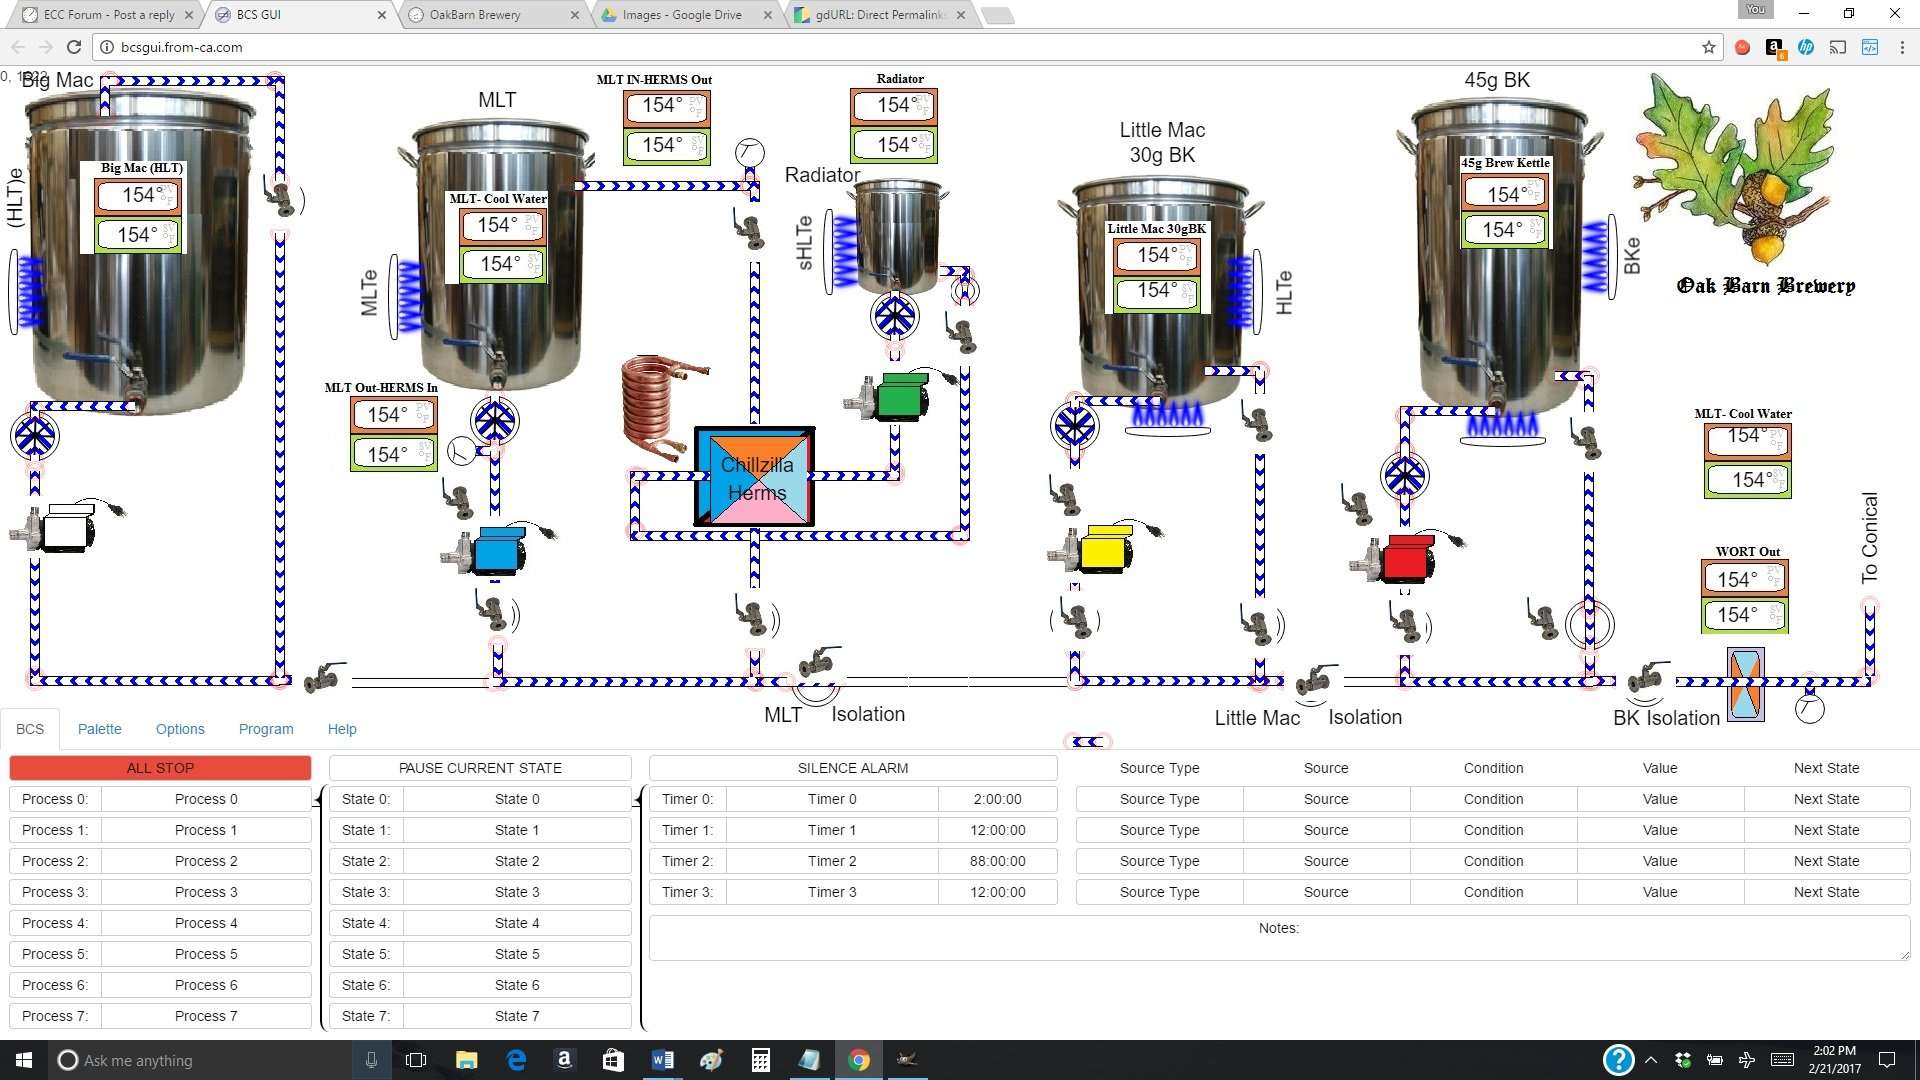
Task: Open File Explorer from taskbar
Action: 466,1060
